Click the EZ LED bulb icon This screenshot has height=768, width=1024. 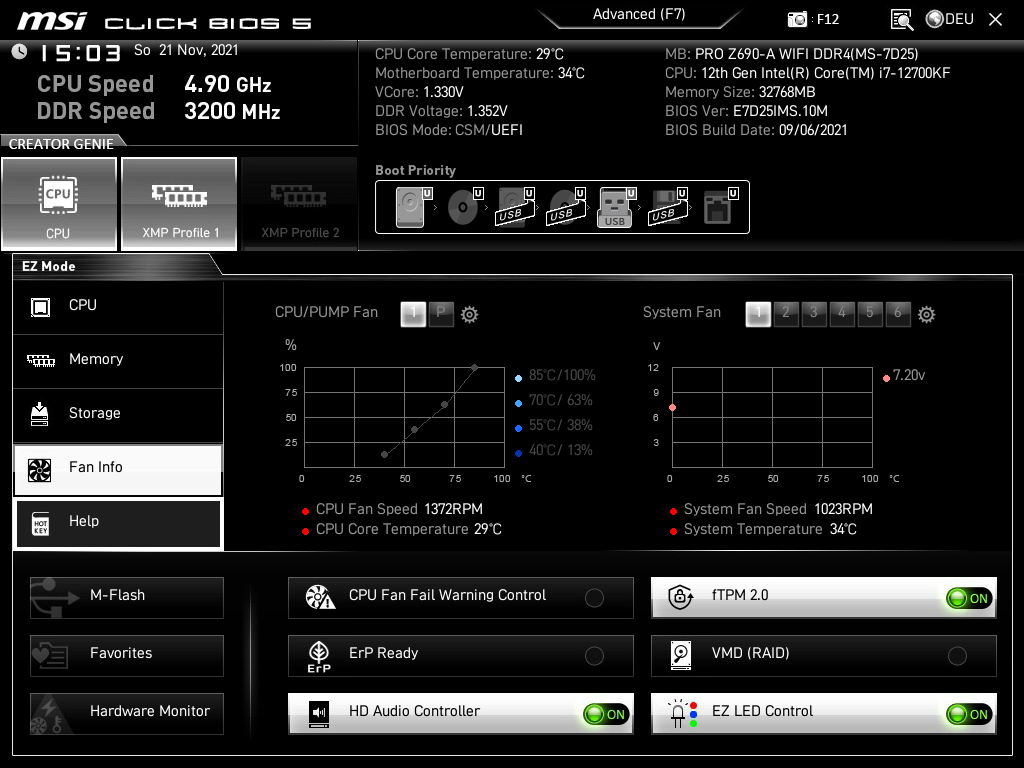click(682, 714)
